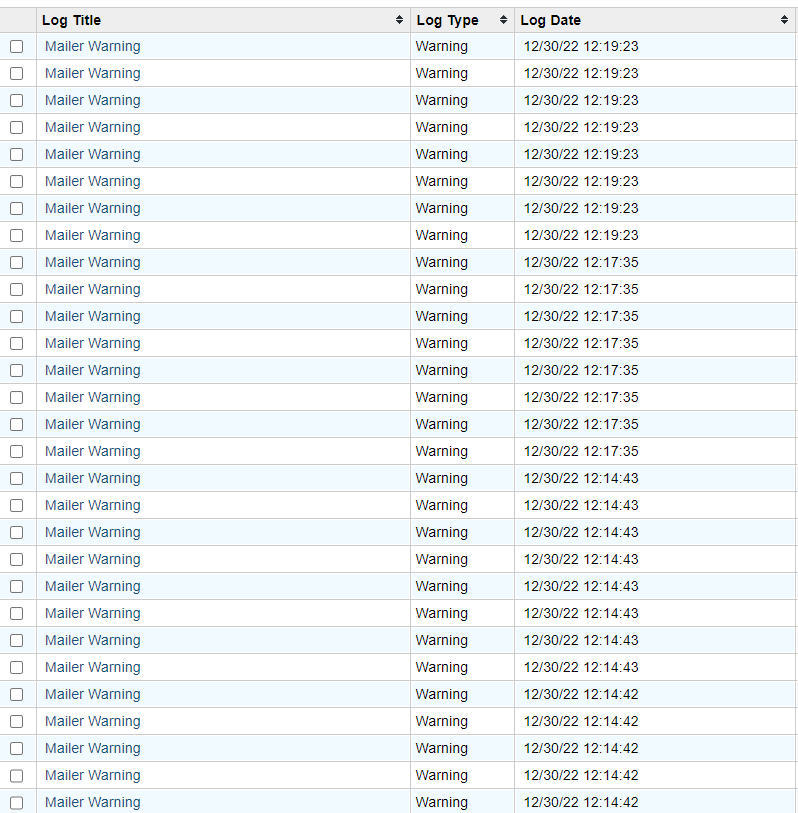The image size is (798, 813).
Task: Select checkbox of first 12:14:42 log entry
Action: (x=16, y=695)
